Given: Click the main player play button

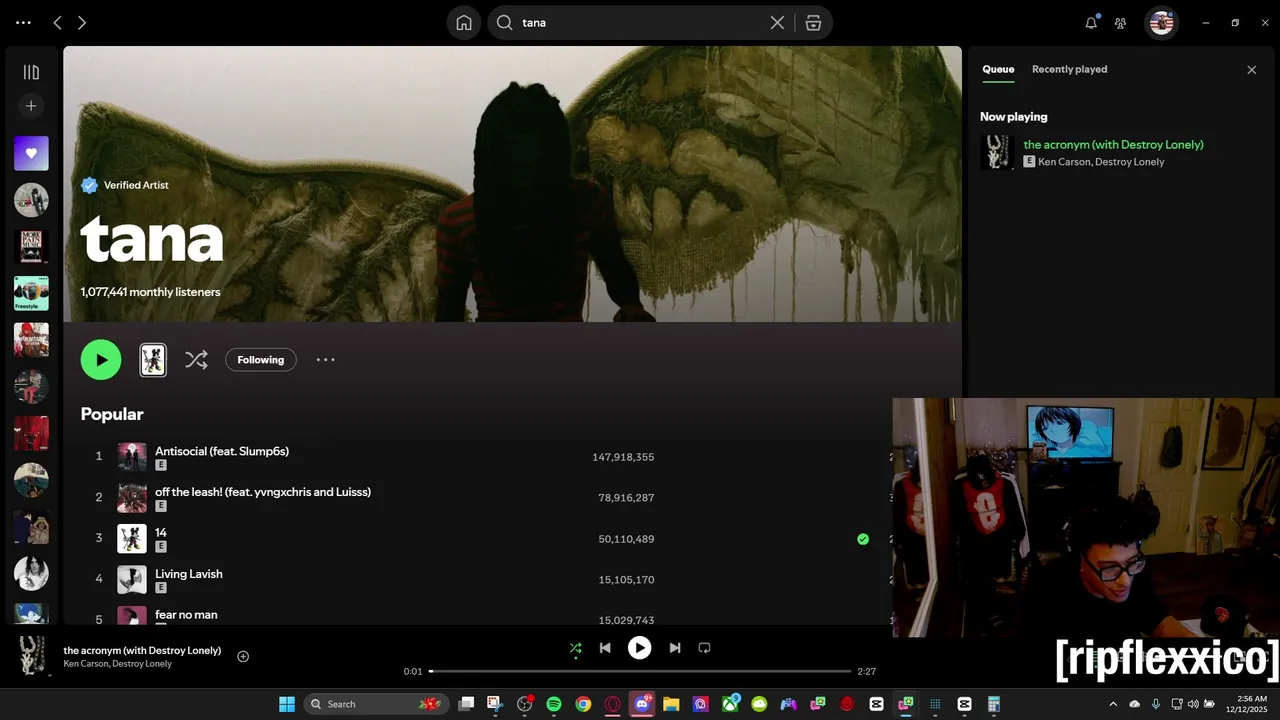Looking at the screenshot, I should (x=639, y=648).
